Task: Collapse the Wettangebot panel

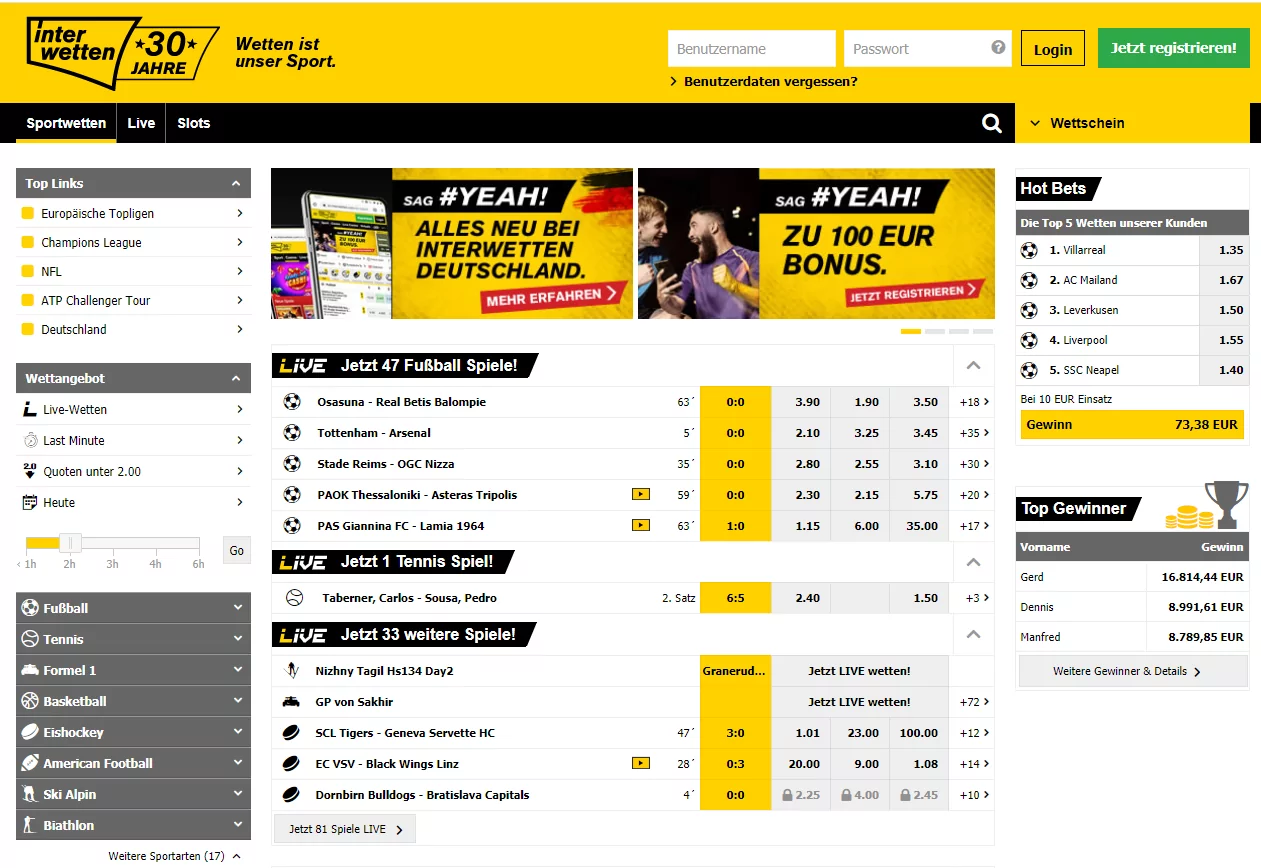Action: coord(236,378)
